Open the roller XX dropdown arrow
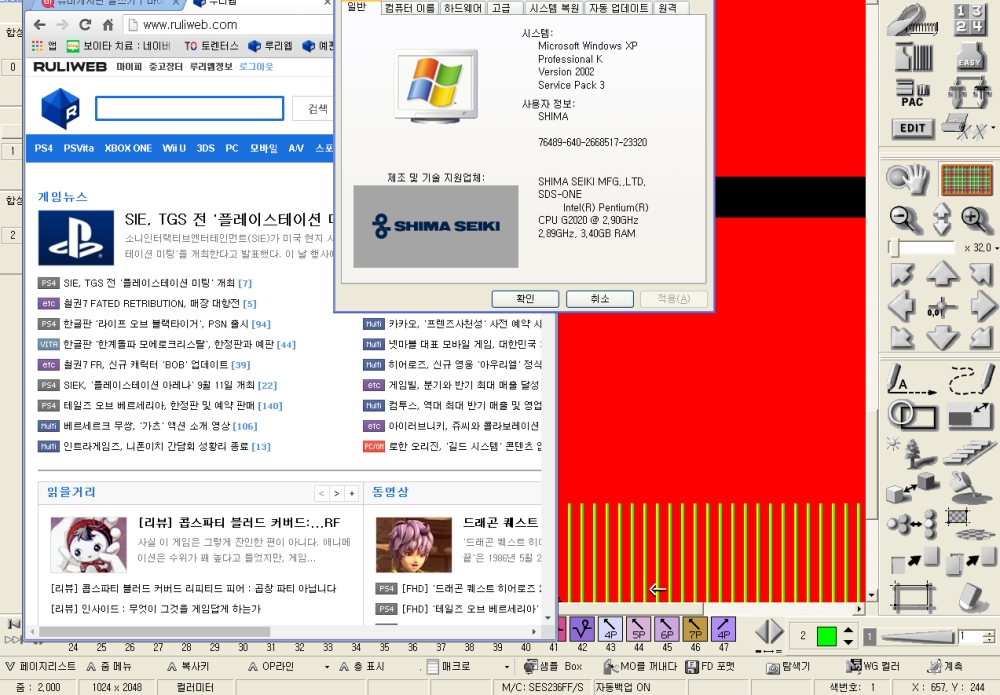Viewport: 1000px width, 695px height. [994, 128]
